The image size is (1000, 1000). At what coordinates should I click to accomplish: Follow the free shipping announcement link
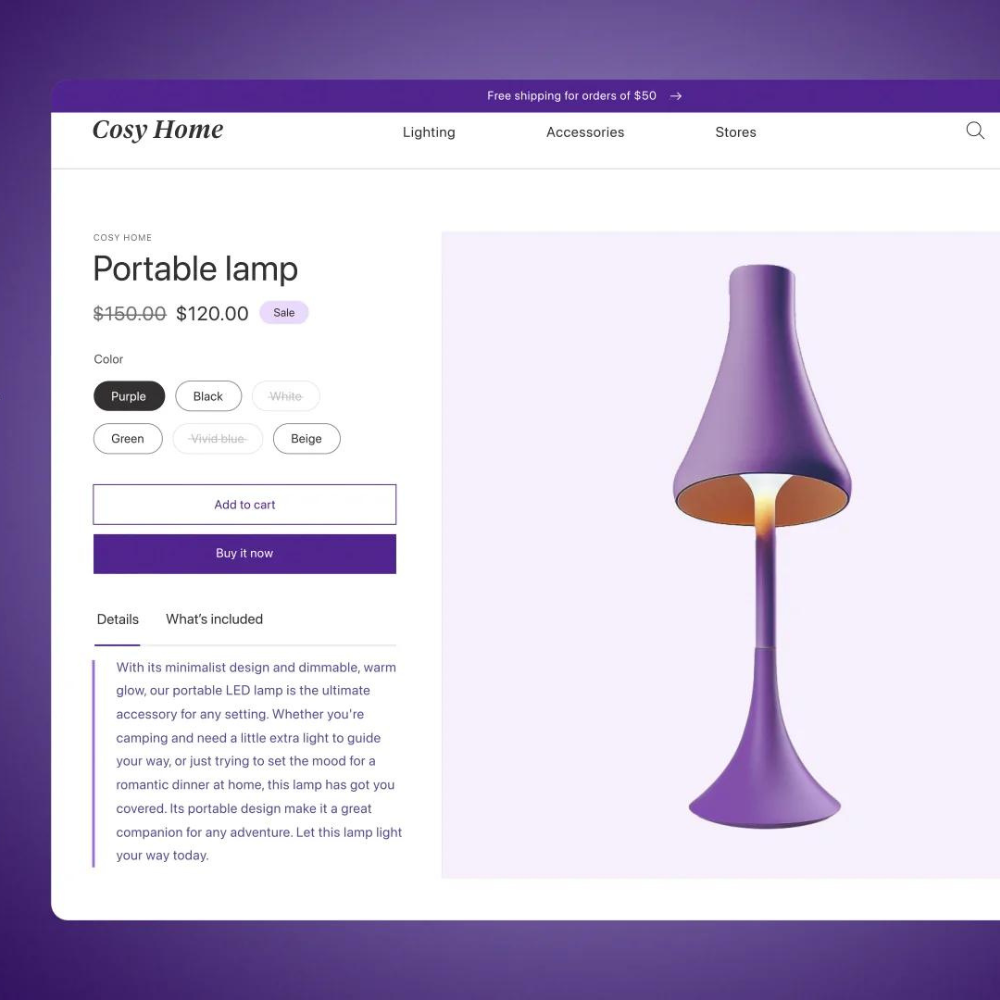click(571, 96)
